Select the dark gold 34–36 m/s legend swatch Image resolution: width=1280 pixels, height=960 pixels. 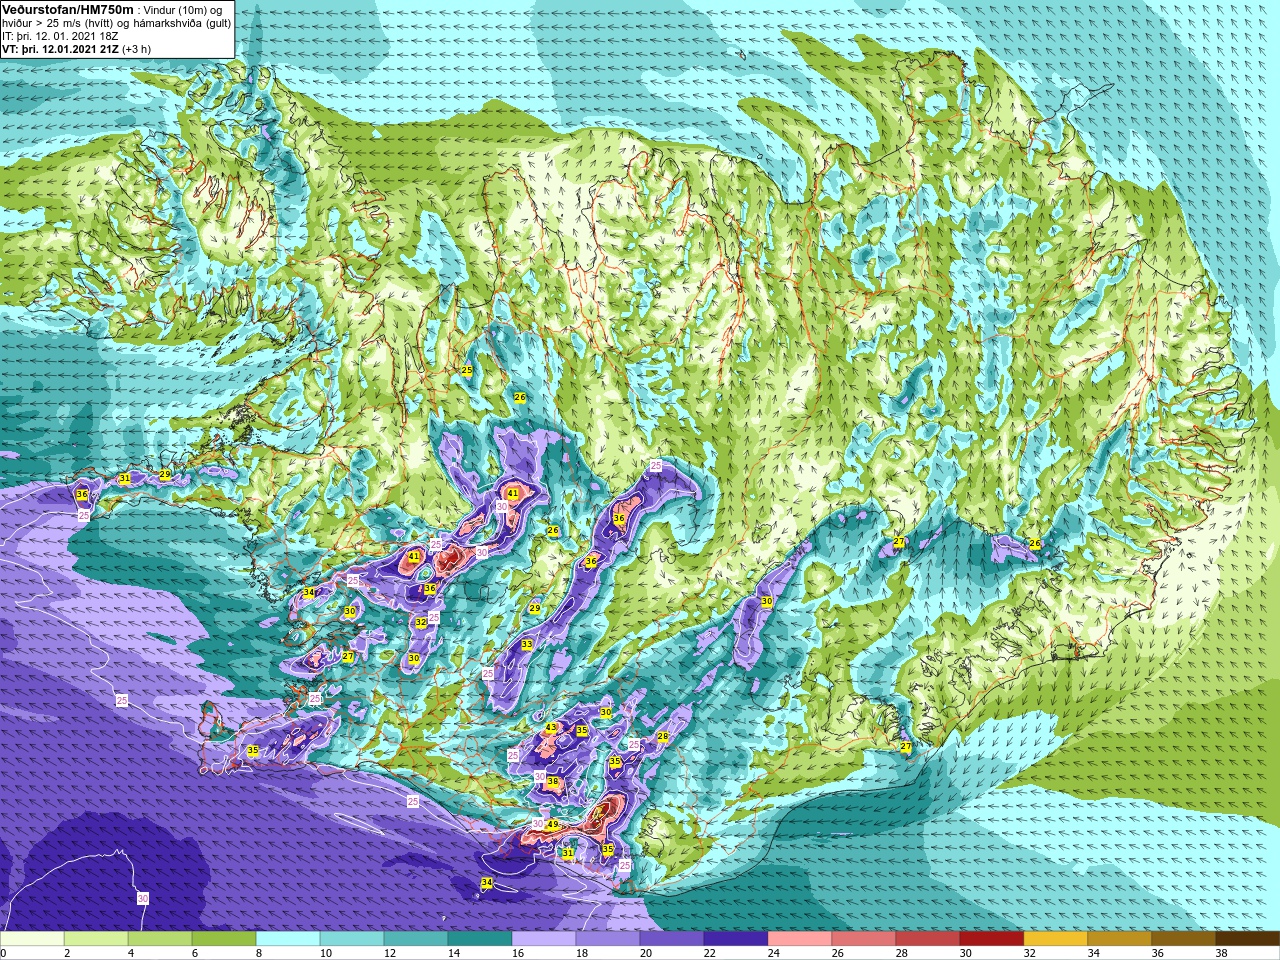[x=1120, y=939]
